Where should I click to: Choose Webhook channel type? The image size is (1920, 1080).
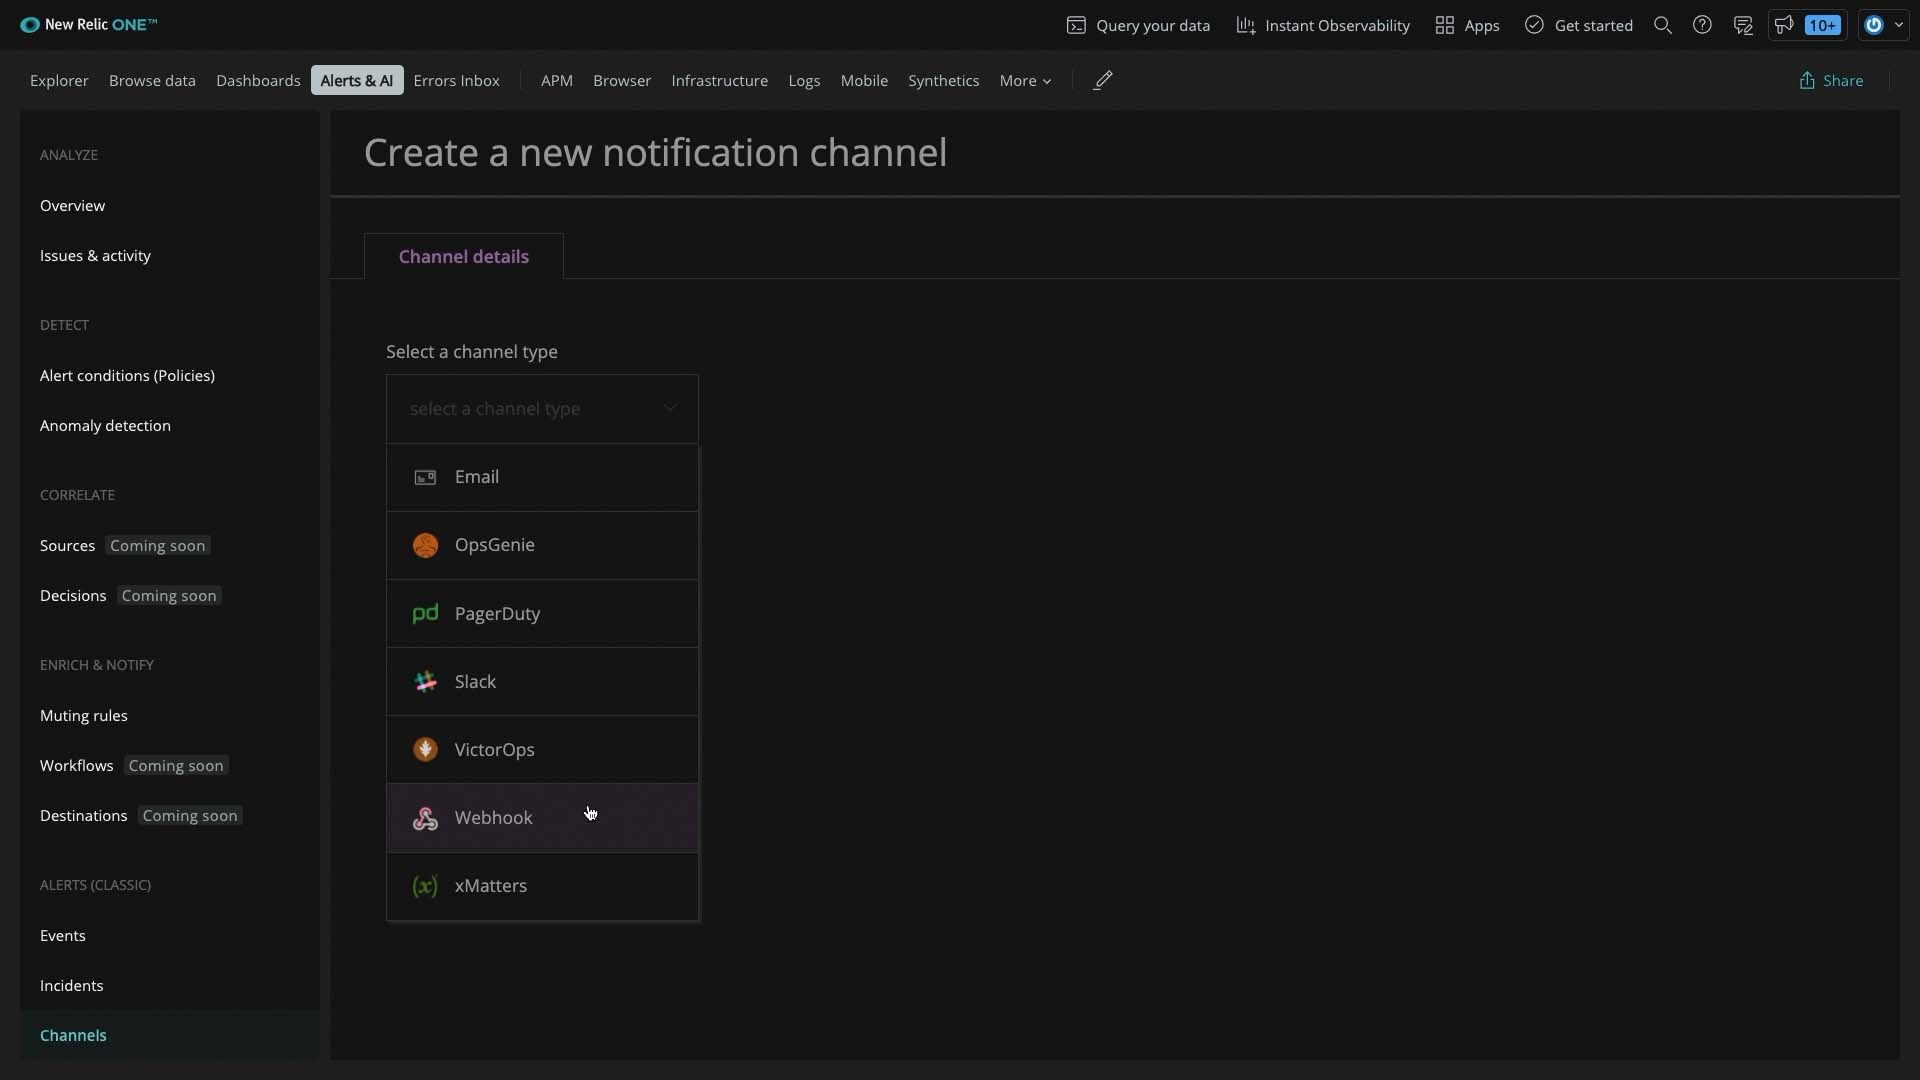542,817
